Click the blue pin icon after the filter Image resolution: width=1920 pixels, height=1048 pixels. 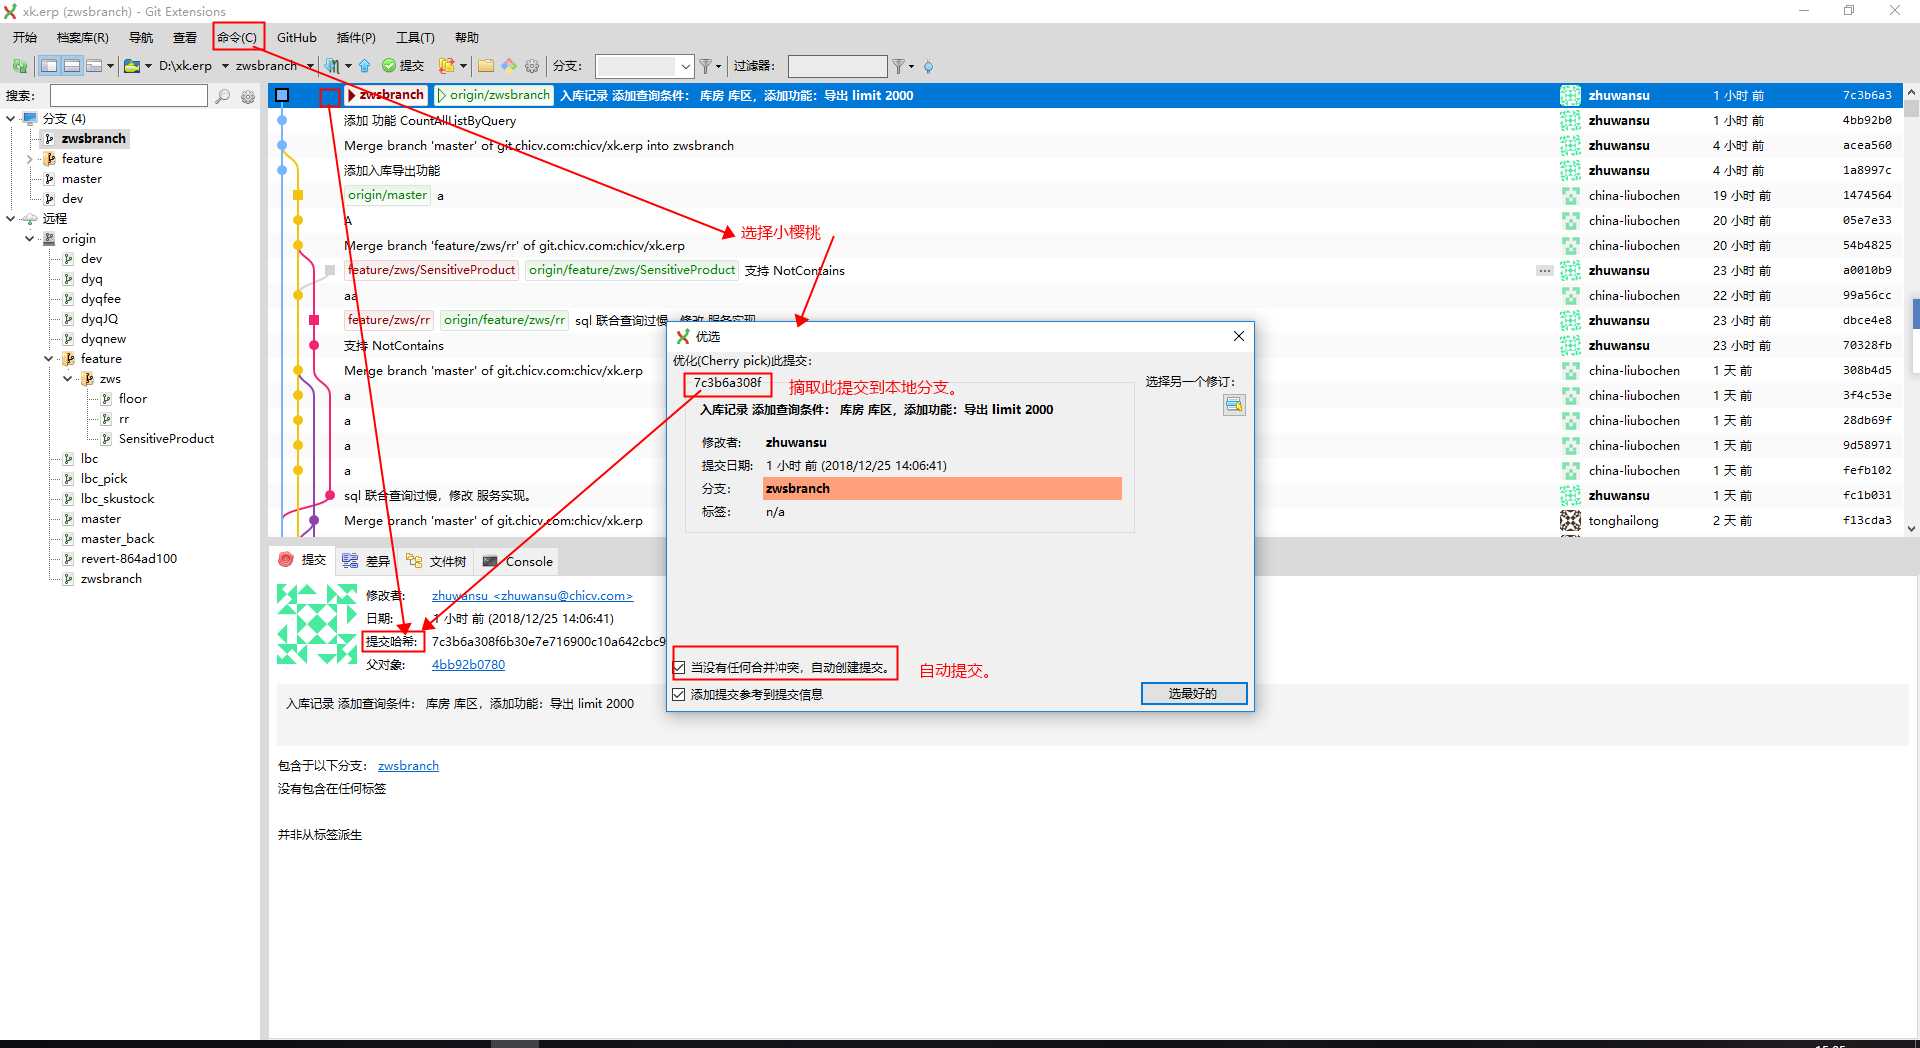pyautogui.click(x=928, y=66)
